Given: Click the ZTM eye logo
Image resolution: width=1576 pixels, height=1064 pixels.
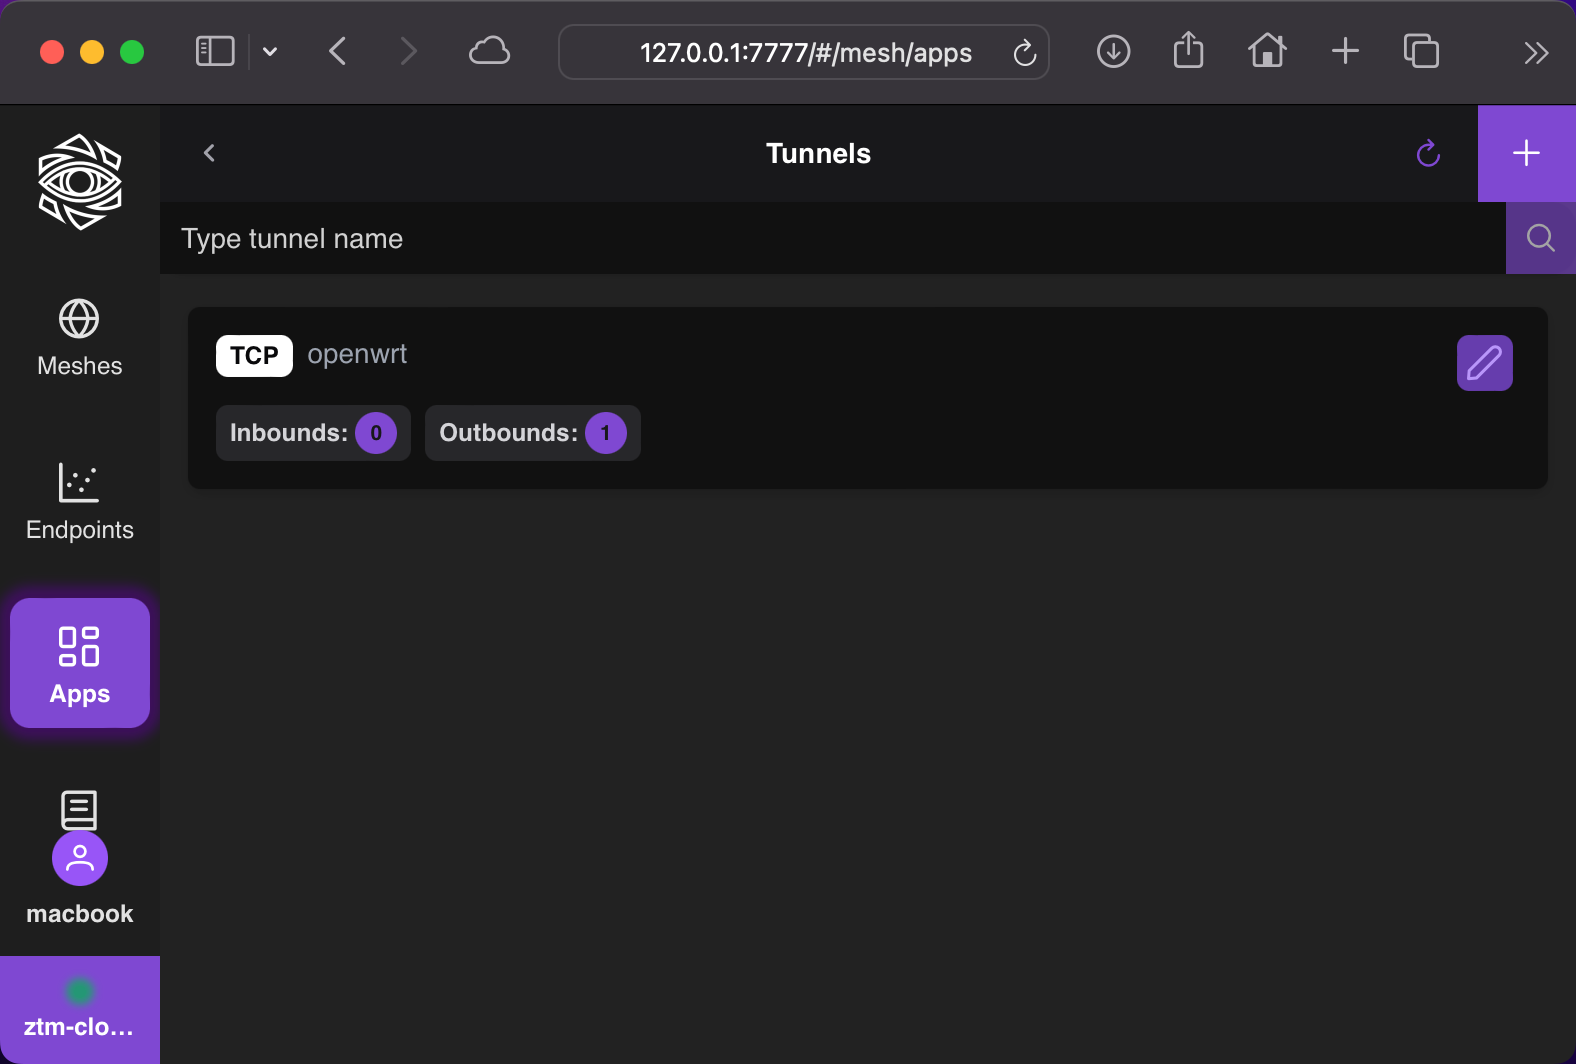Looking at the screenshot, I should click(x=80, y=182).
